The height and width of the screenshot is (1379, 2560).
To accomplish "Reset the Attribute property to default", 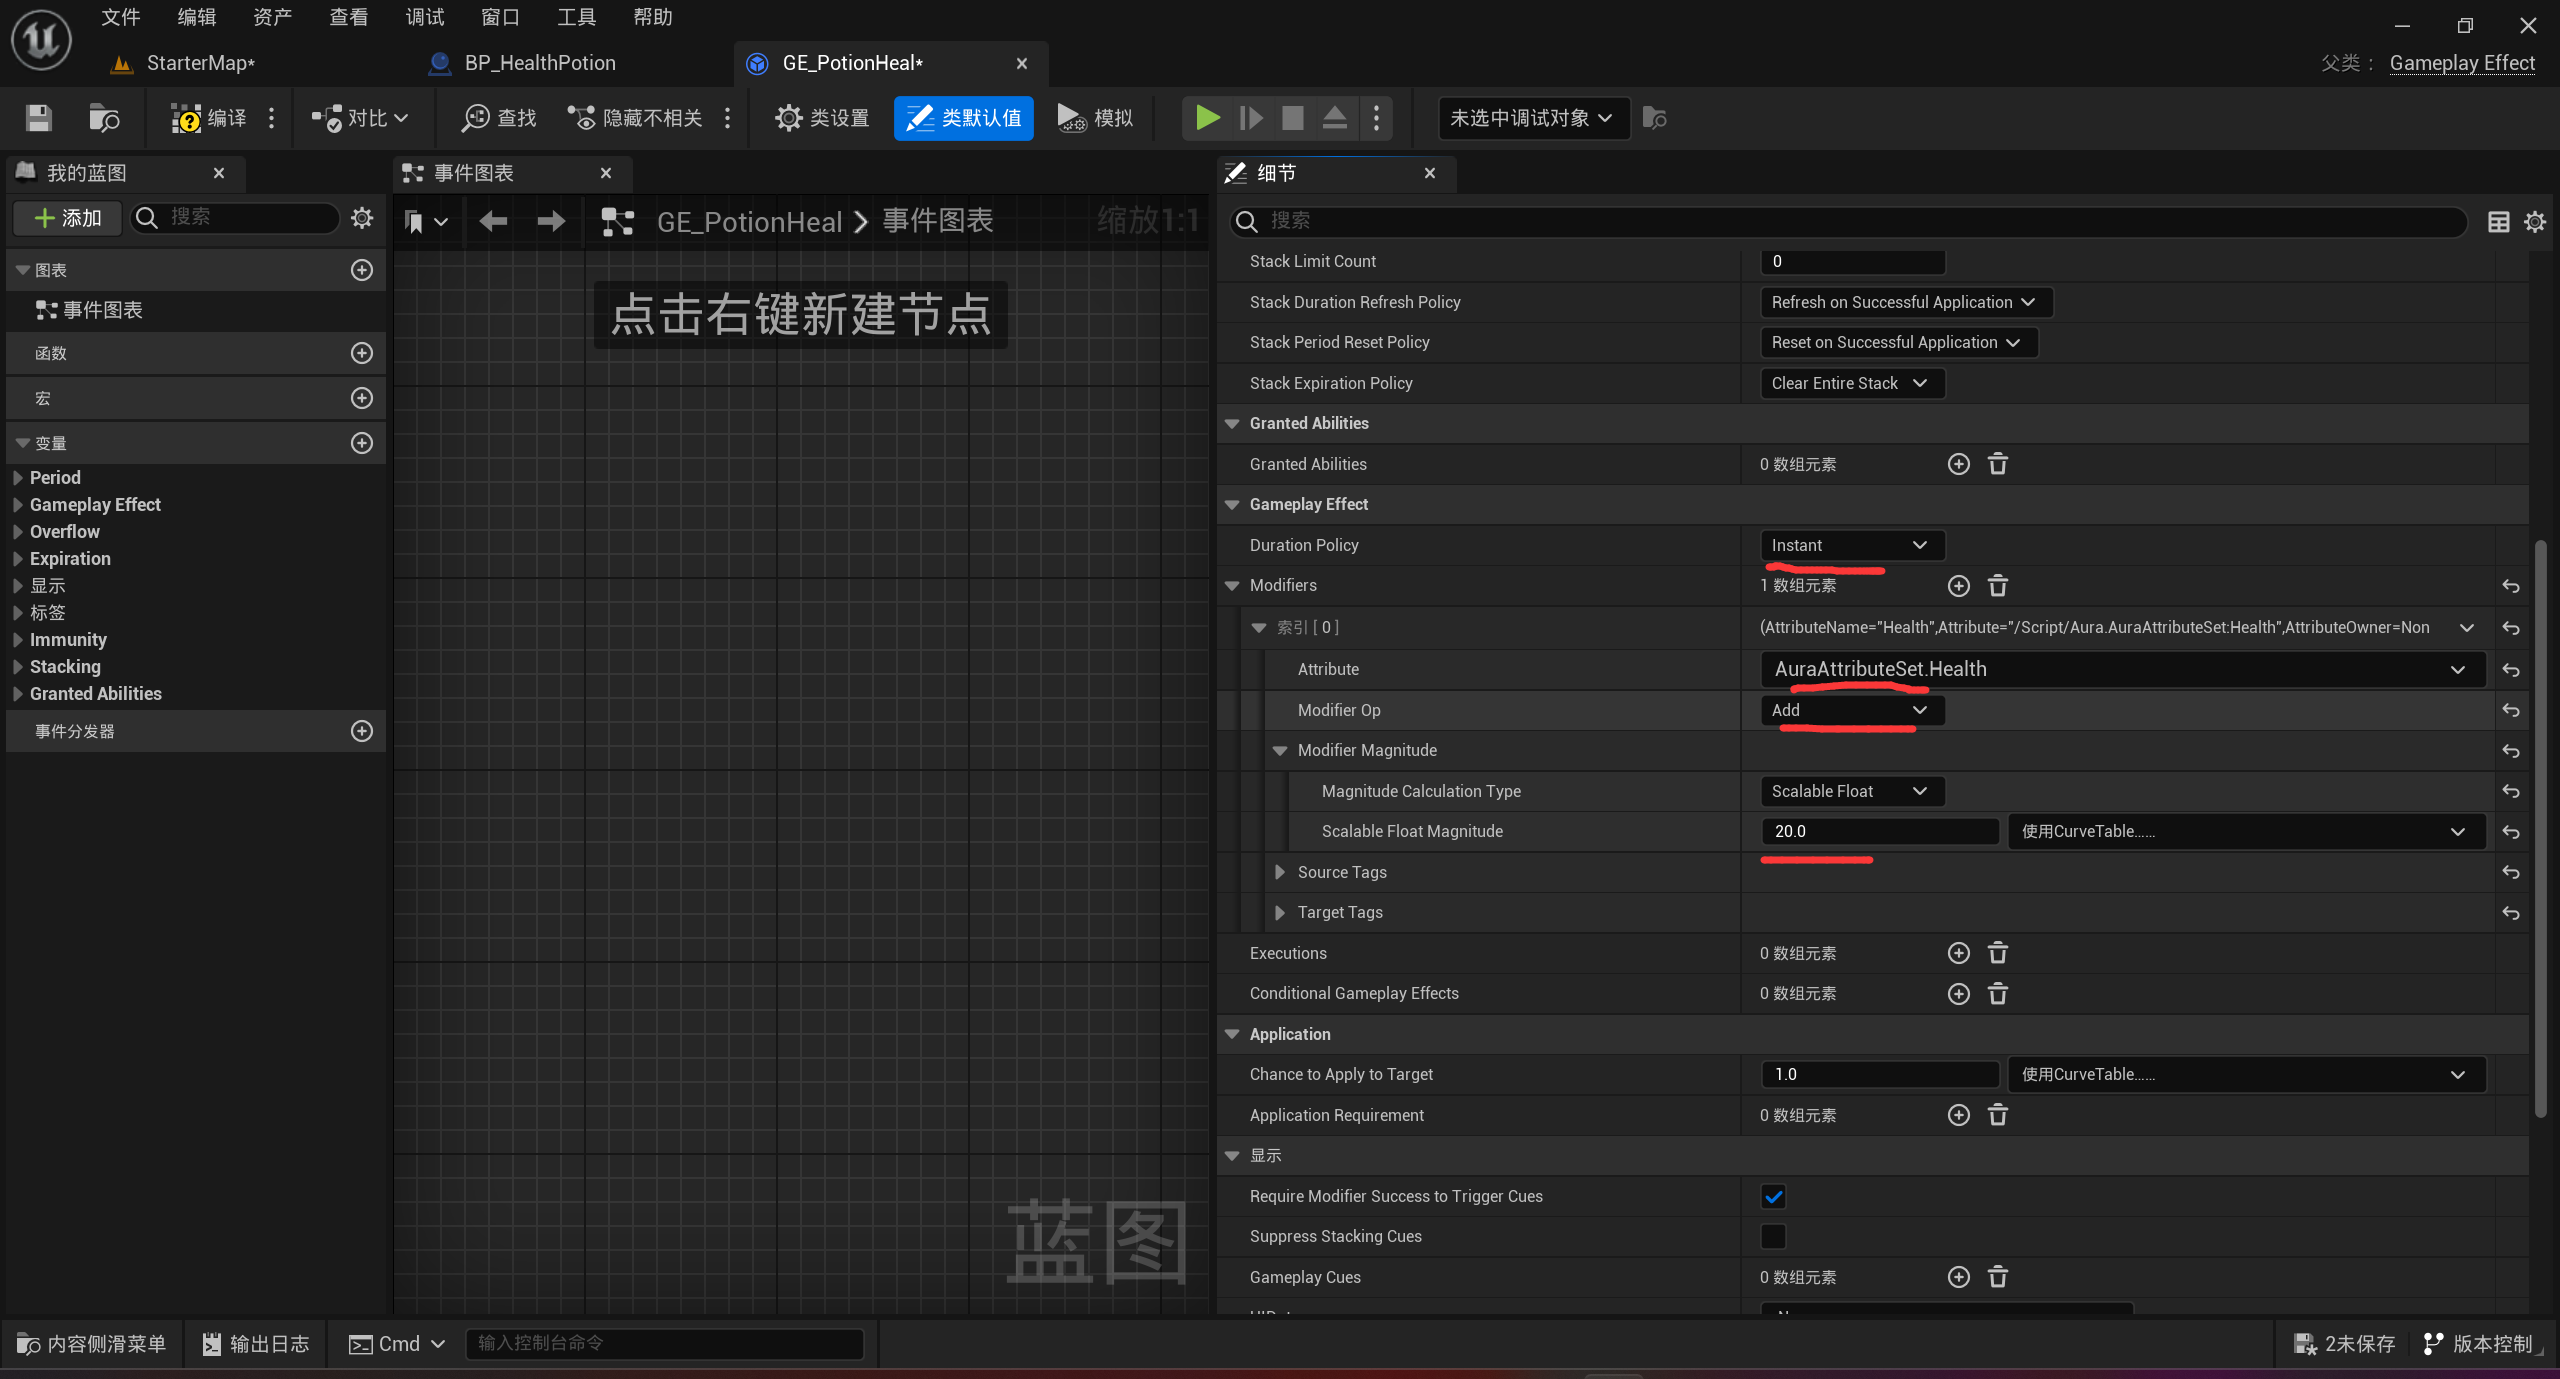I will pos(2510,670).
